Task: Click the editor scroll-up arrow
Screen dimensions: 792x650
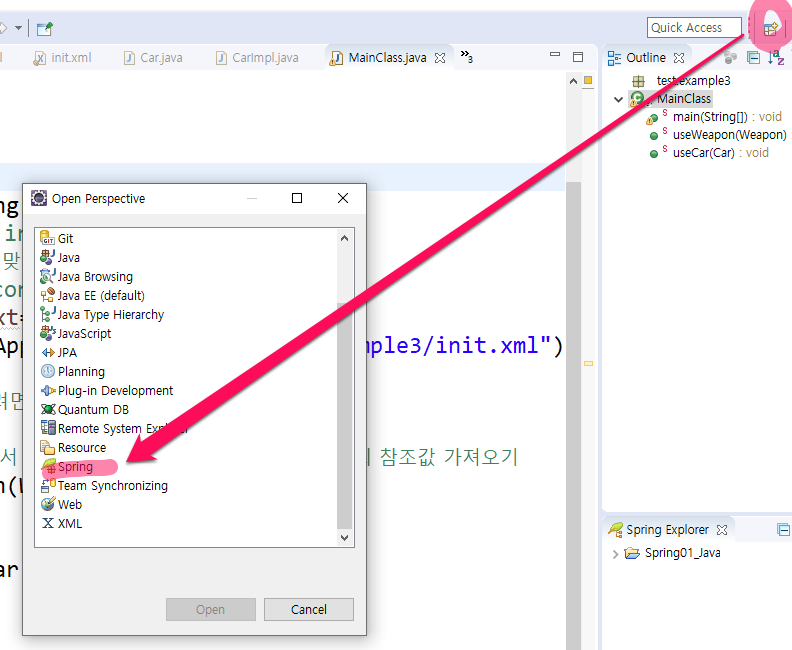Action: point(573,81)
